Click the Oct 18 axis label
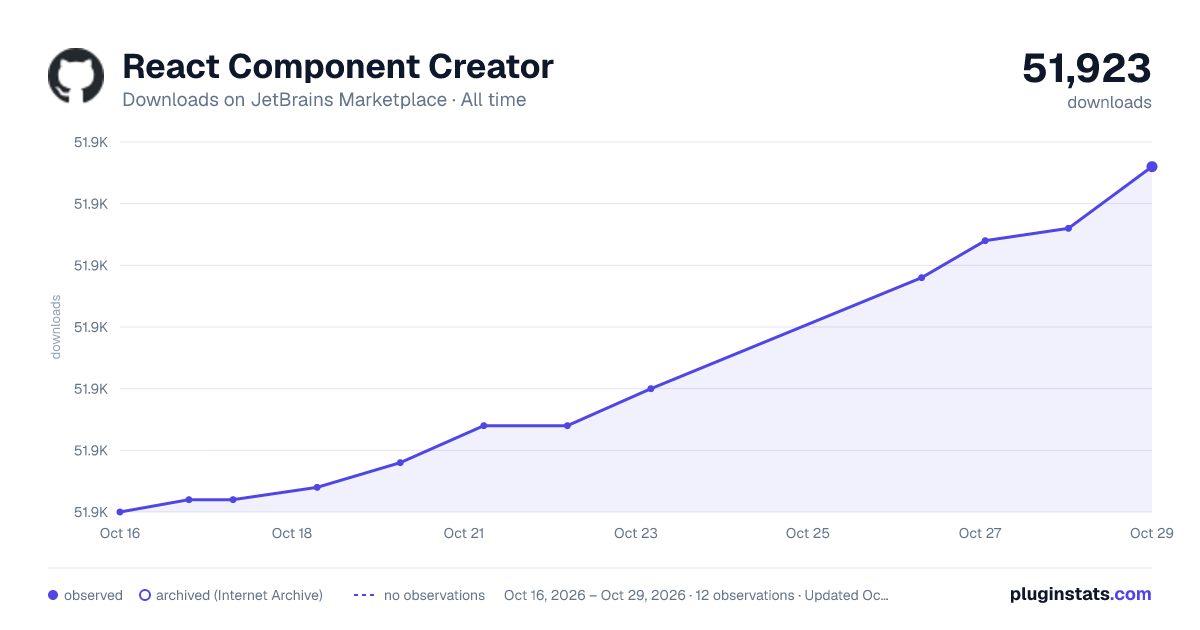1200x630 pixels. pos(292,533)
